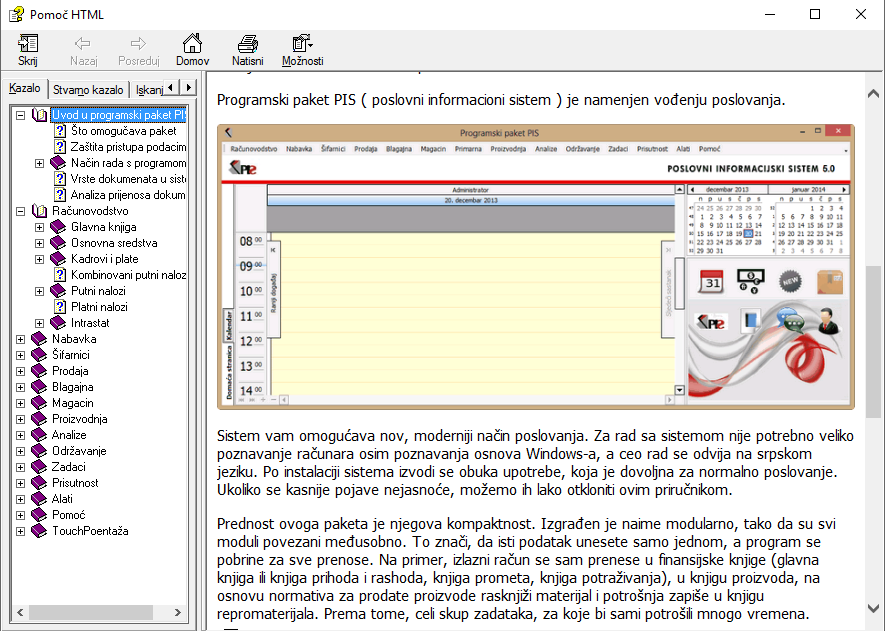Image resolution: width=885 pixels, height=631 pixels.
Task: Expand the Proizvodnja tree node
Action: (21, 419)
